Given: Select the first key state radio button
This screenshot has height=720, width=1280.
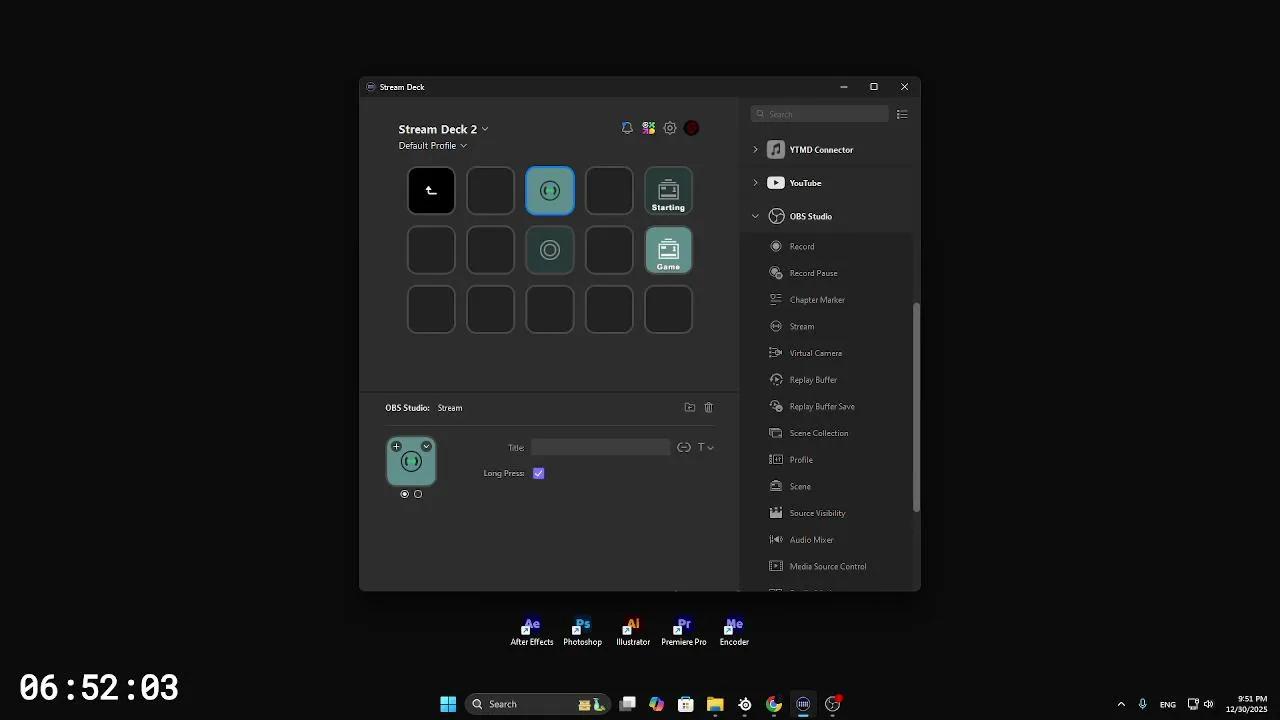Looking at the screenshot, I should 405,494.
